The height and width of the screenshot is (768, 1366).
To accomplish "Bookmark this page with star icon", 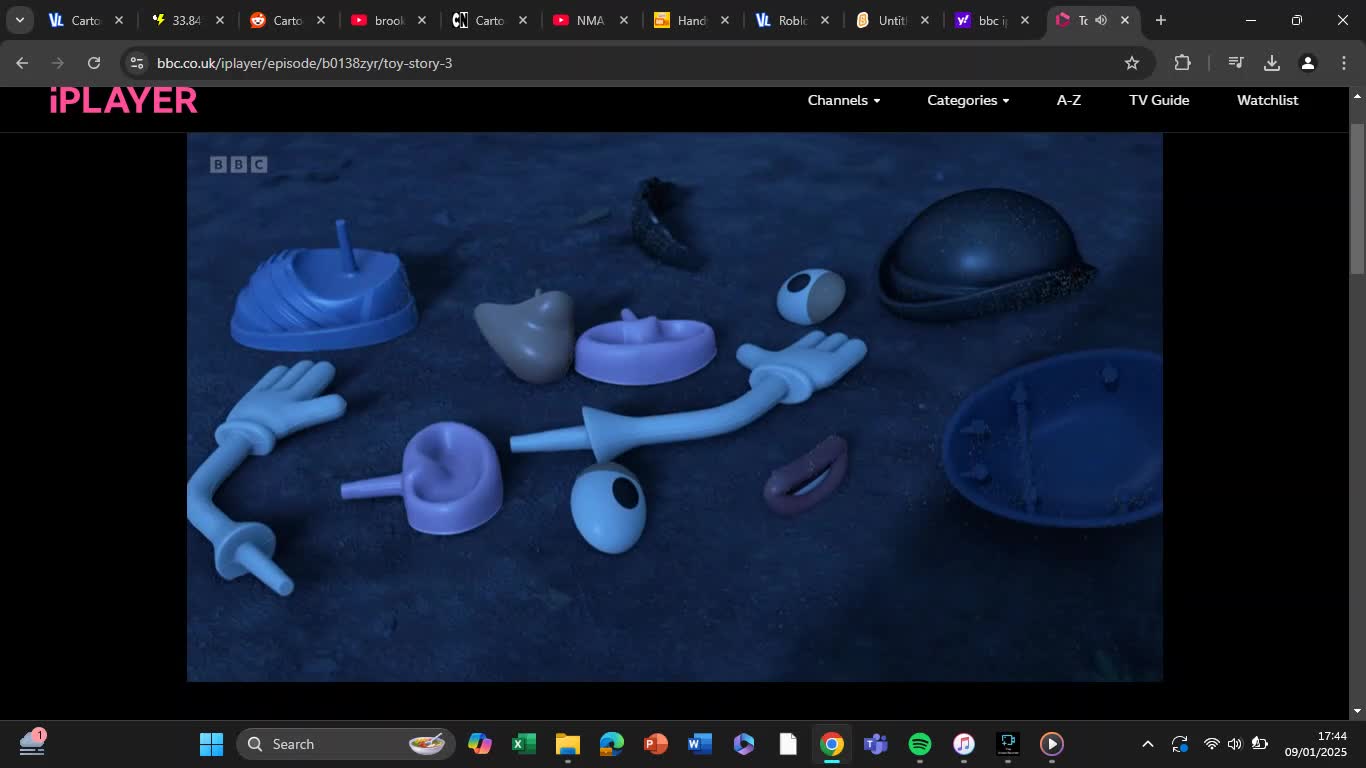I will coord(1132,63).
